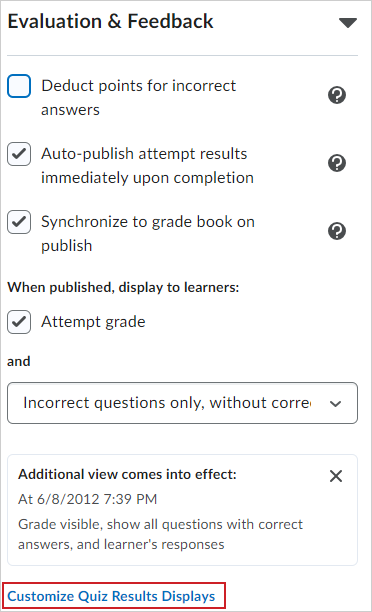Click the Auto-publish attempt results label text
The image size is (372, 612).
(x=148, y=165)
